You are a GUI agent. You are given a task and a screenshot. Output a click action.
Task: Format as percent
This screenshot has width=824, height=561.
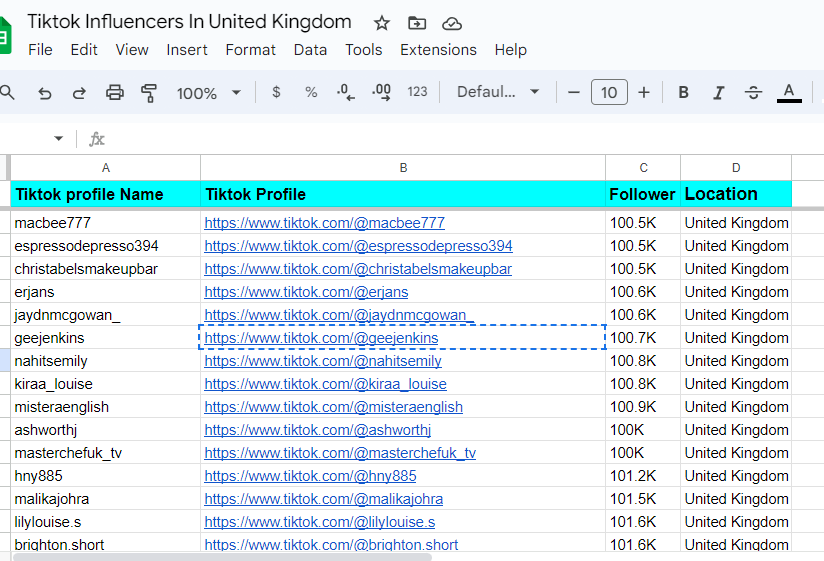pos(311,92)
